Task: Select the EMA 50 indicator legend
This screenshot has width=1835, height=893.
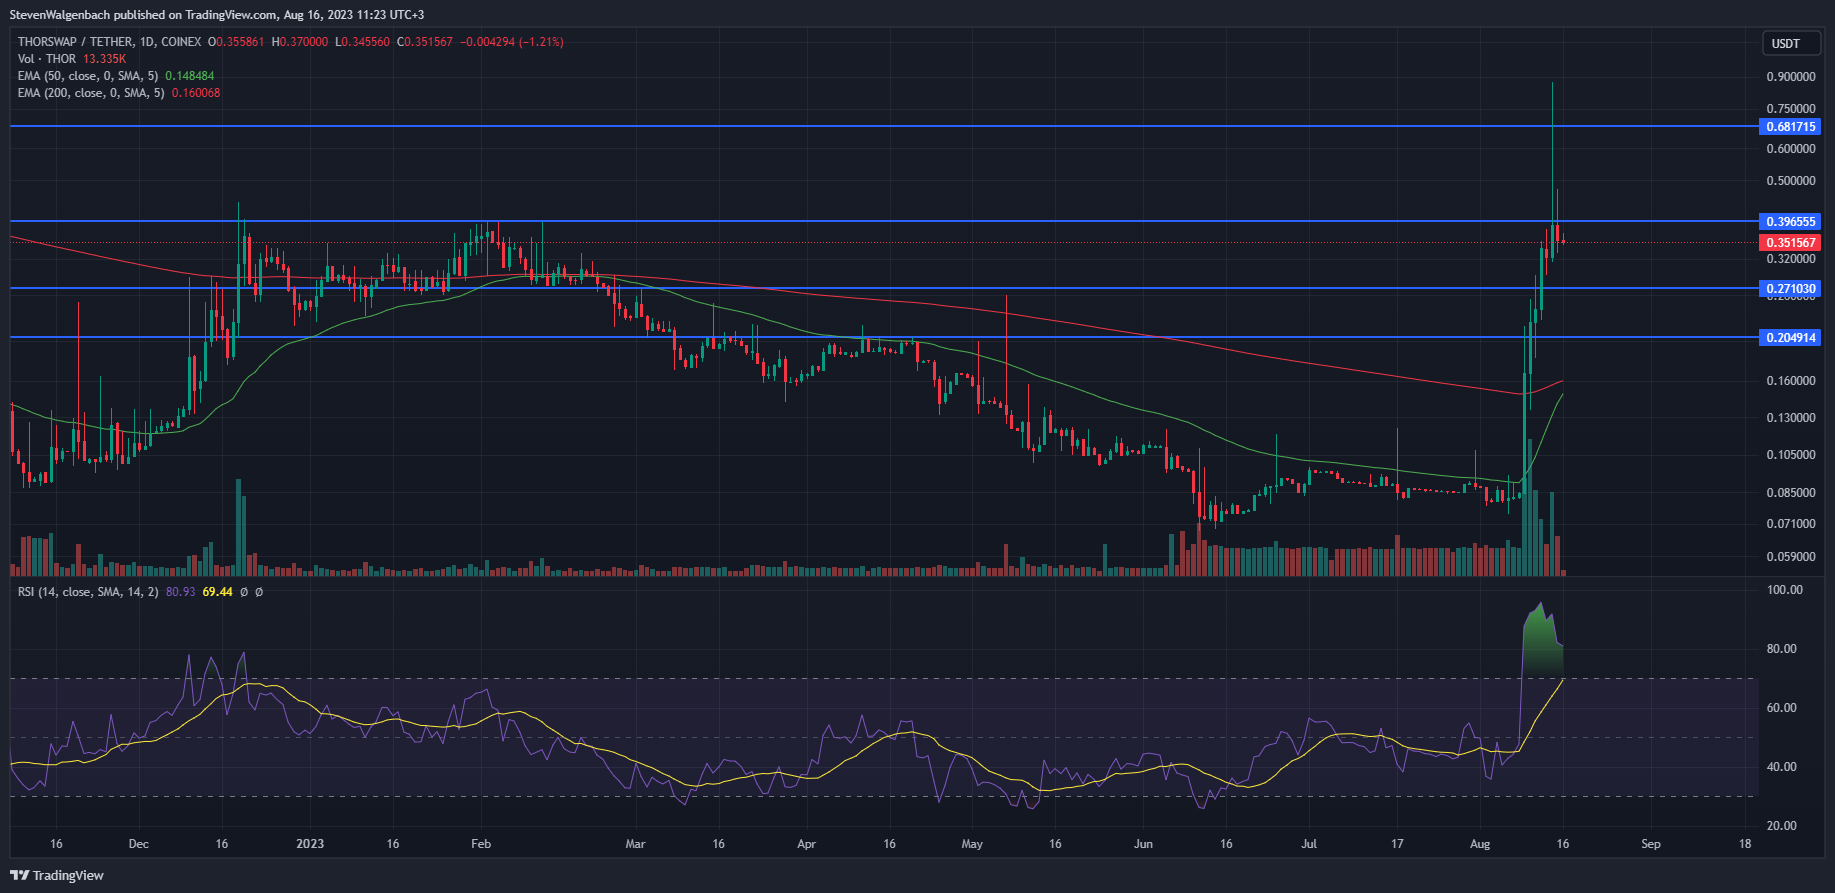Action: tap(87, 76)
